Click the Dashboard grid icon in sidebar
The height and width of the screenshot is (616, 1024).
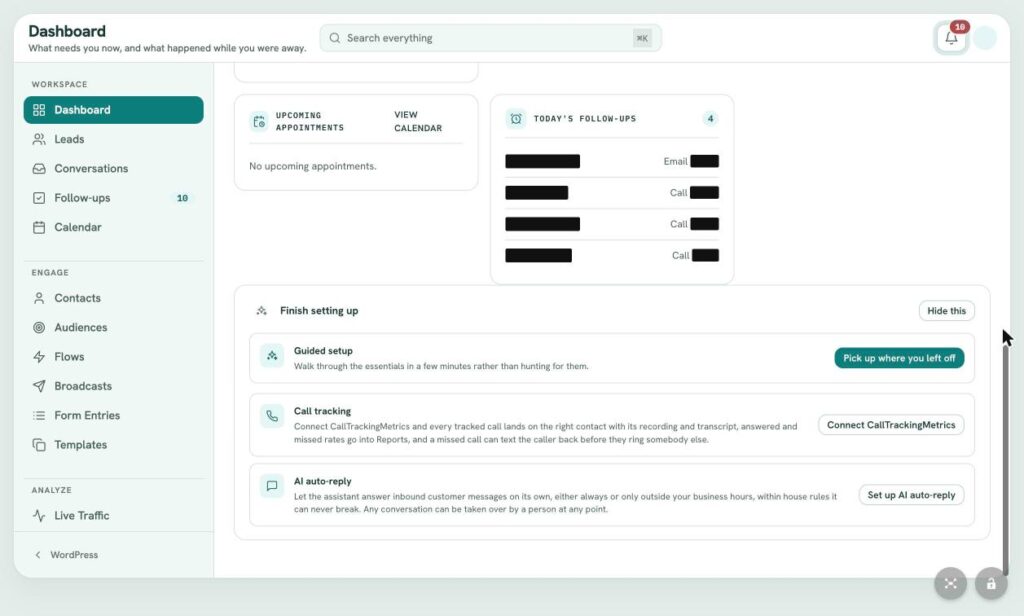[x=39, y=110]
